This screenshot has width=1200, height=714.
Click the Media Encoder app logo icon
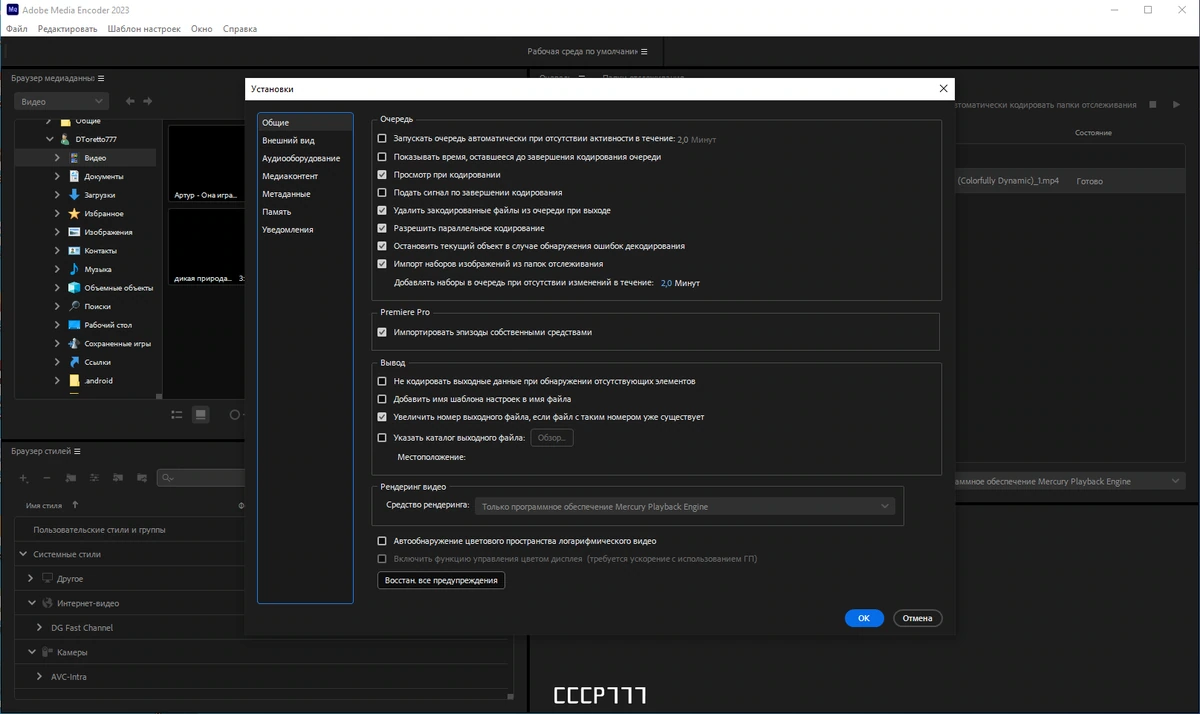pos(12,10)
